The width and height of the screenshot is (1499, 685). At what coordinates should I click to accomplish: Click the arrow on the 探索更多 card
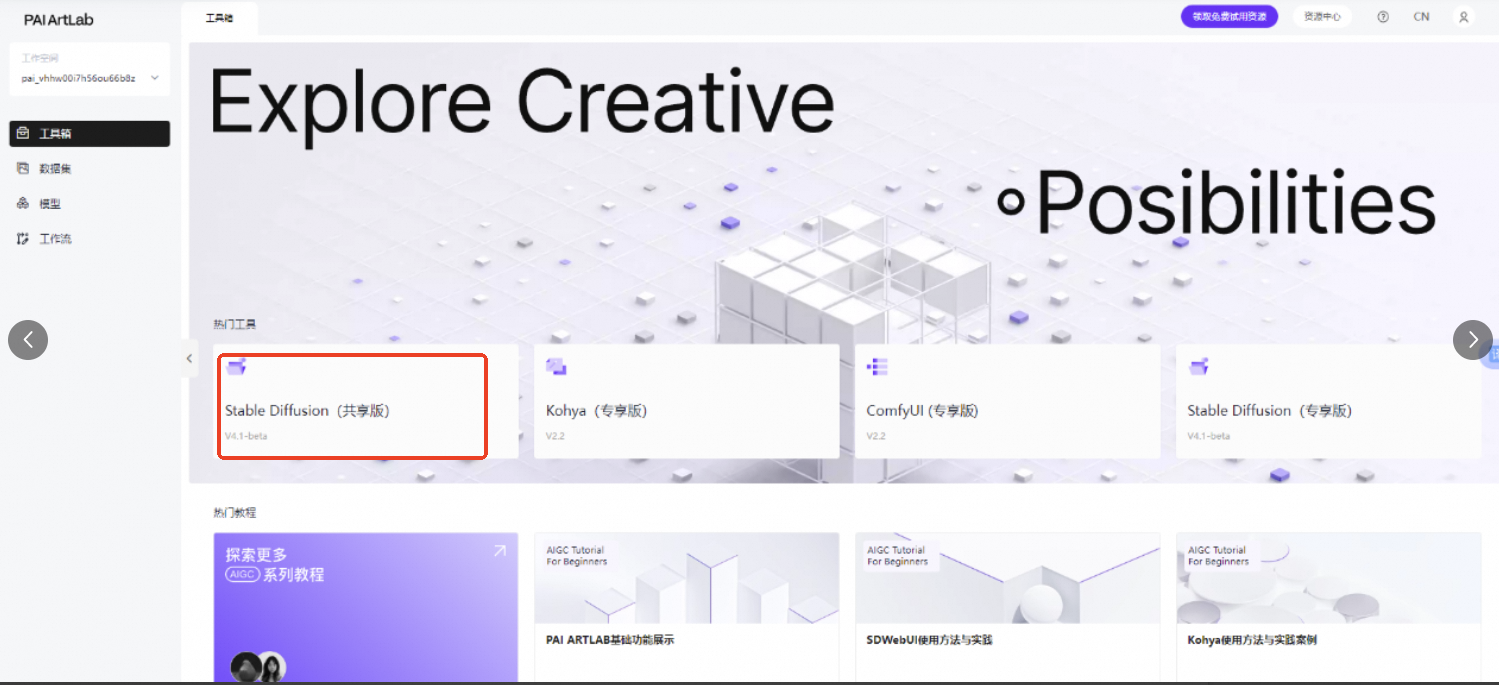(x=499, y=551)
